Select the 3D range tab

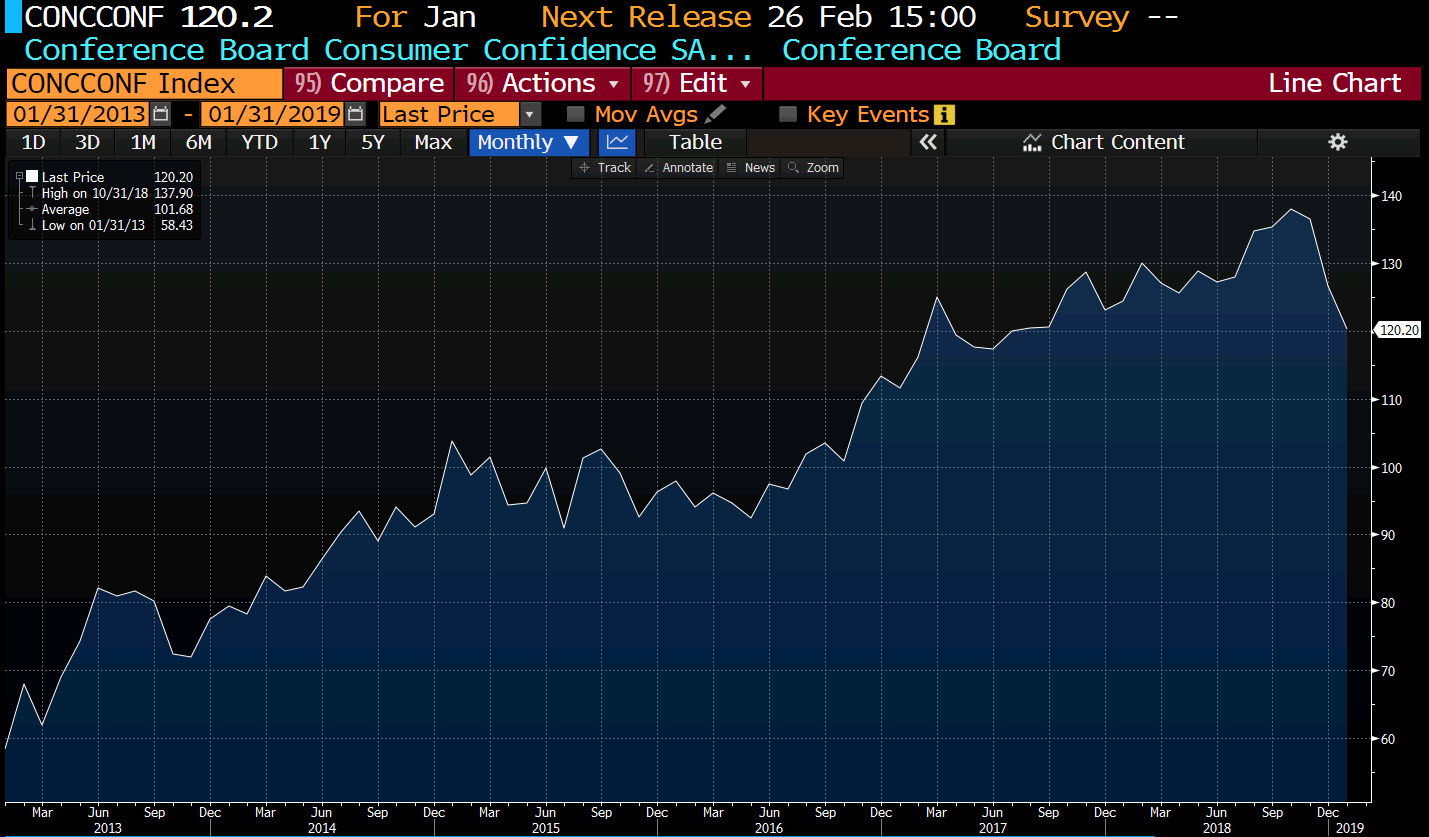coord(88,142)
